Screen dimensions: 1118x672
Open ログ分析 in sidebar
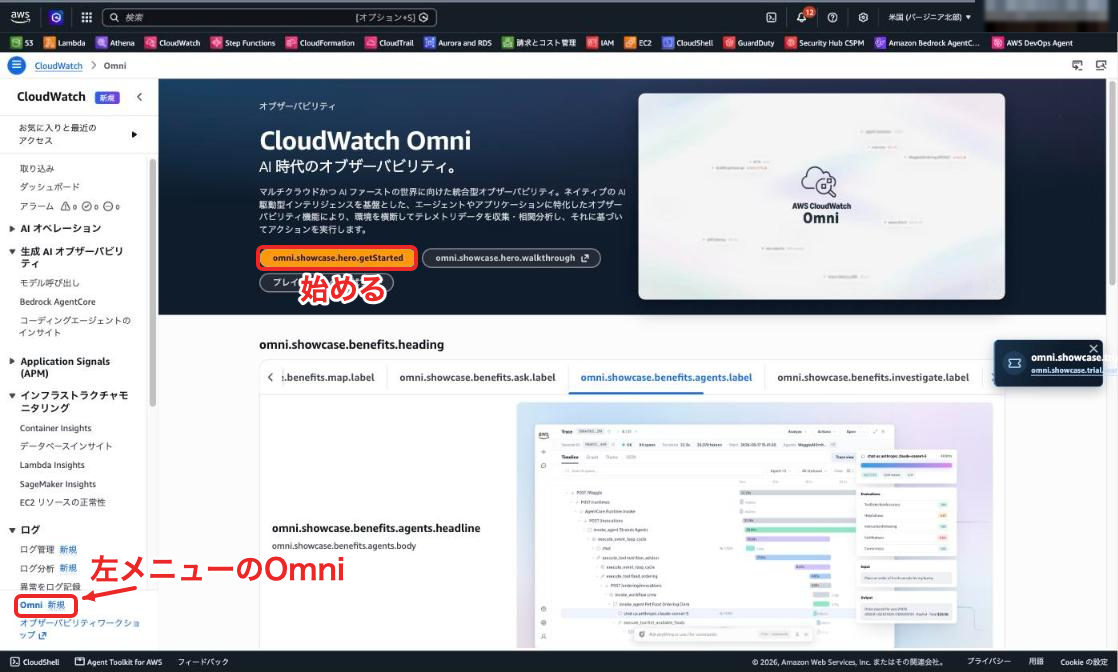[38, 569]
